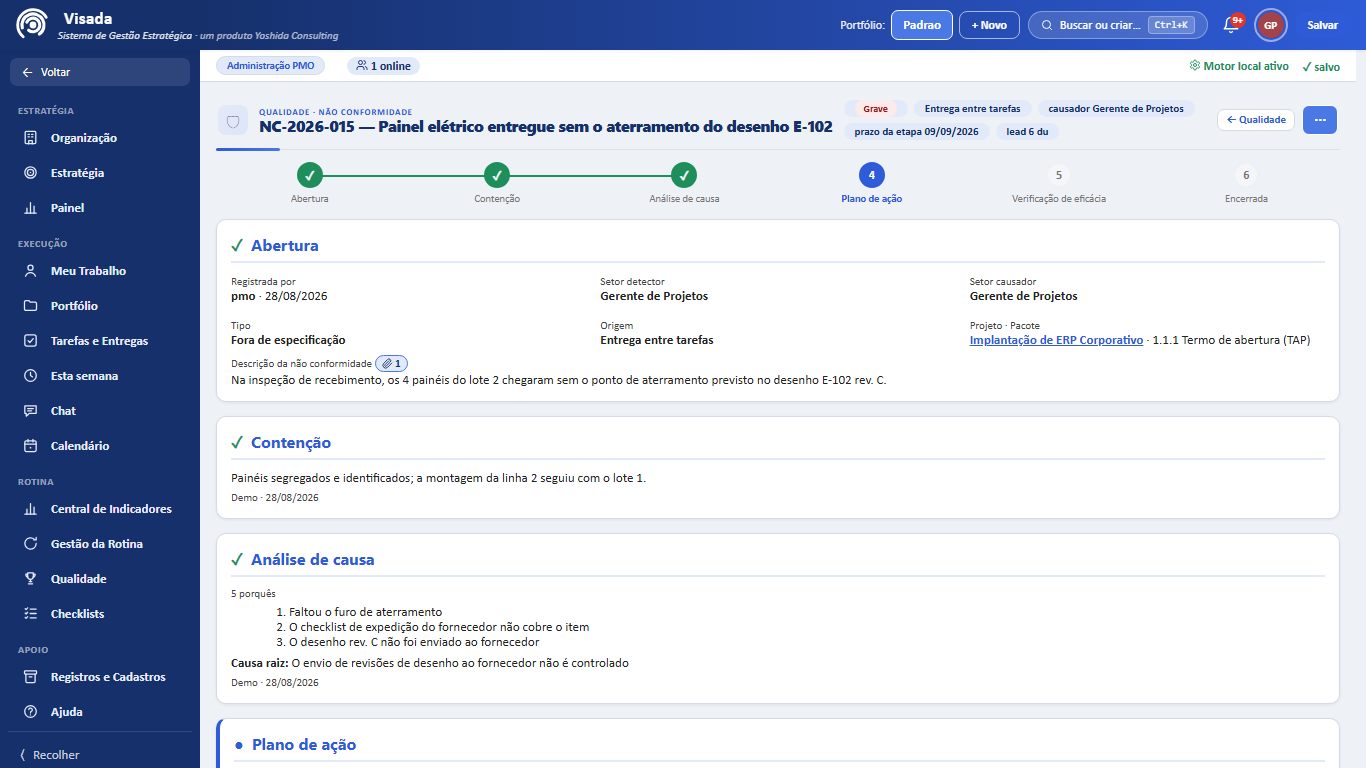Select the Padrao portfolio button
The height and width of the screenshot is (768, 1366).
pos(922,25)
